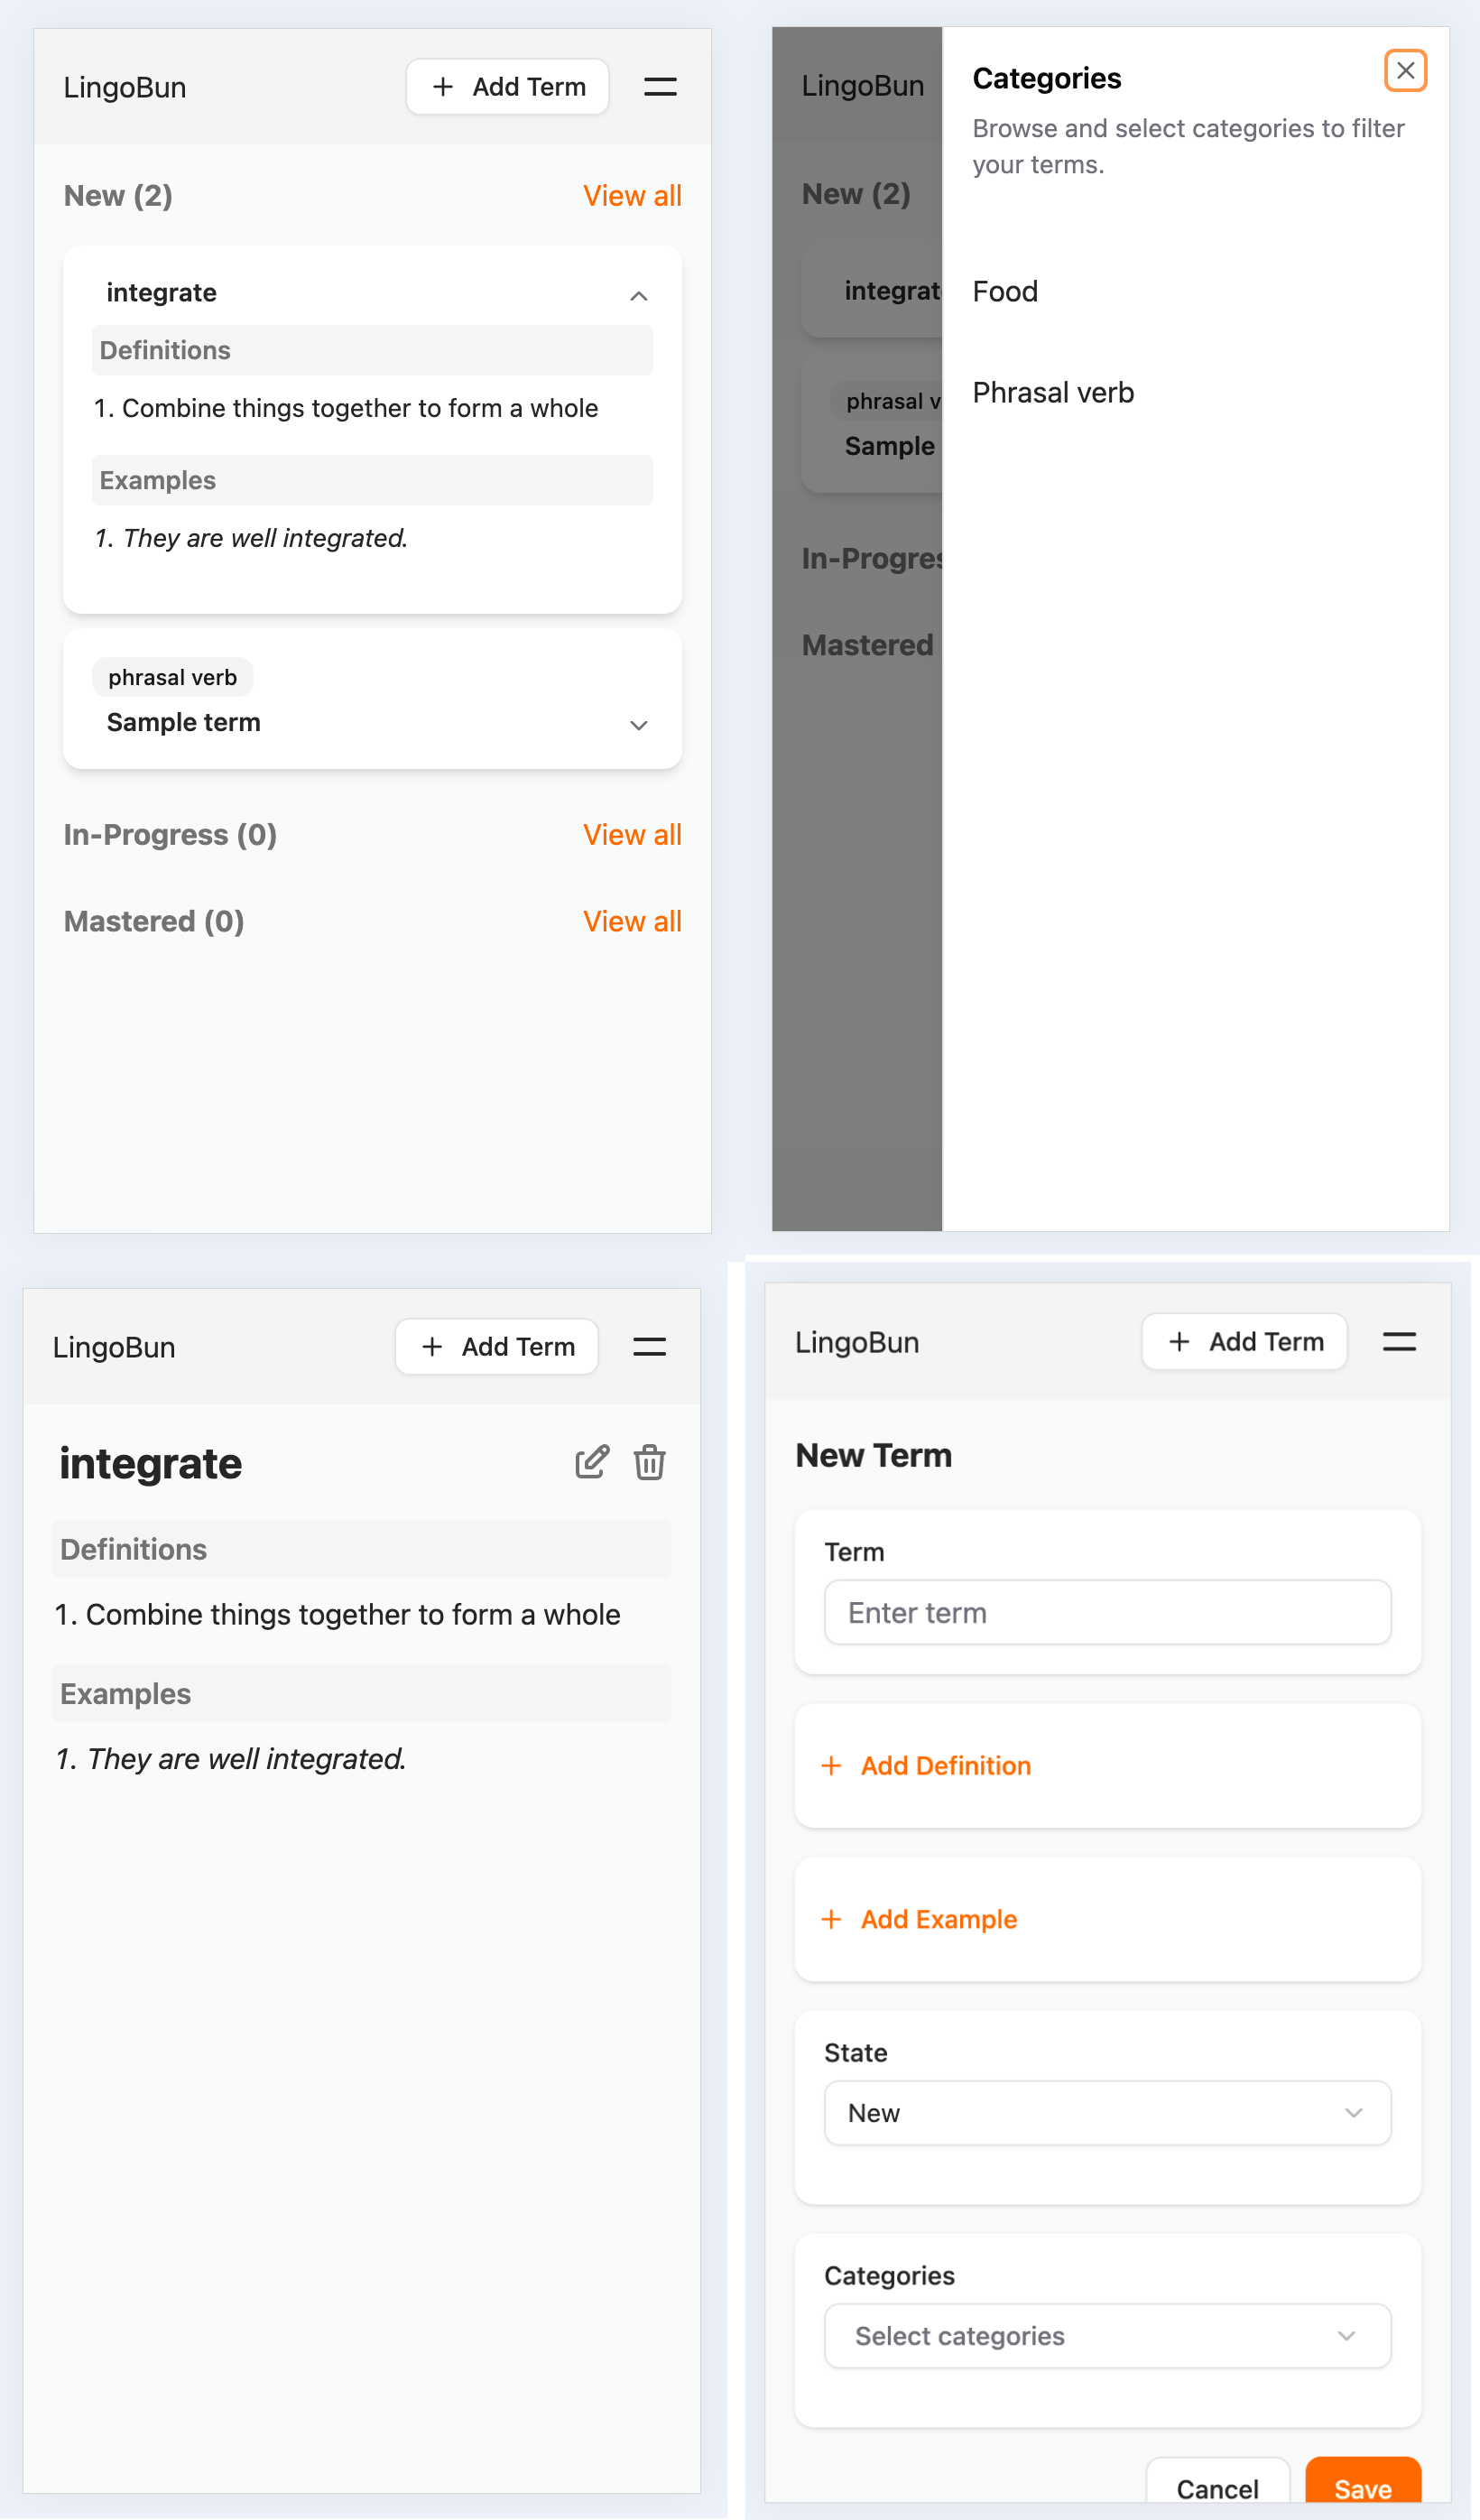Click the Enter term input field
This screenshot has height=2520, width=1480.
tap(1107, 1613)
